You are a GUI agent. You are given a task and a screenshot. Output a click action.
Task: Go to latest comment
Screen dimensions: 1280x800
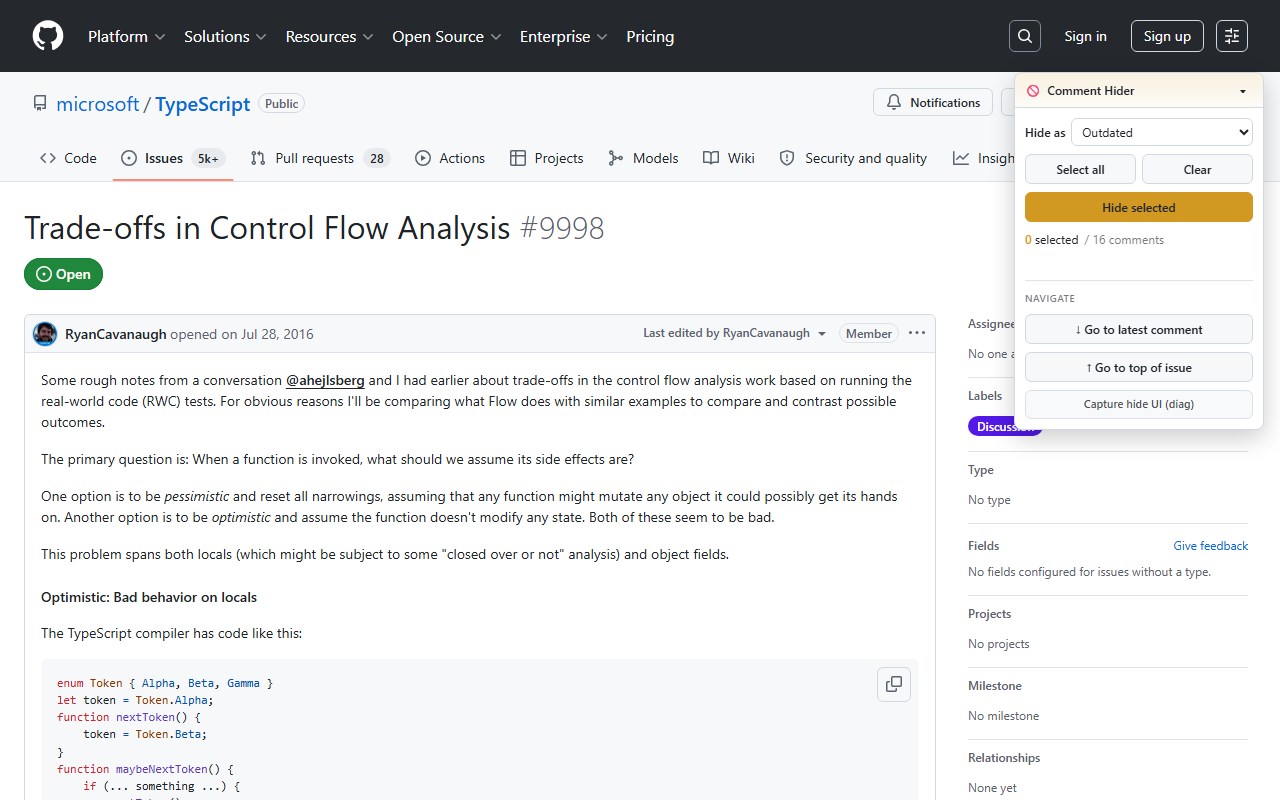pyautogui.click(x=1139, y=329)
